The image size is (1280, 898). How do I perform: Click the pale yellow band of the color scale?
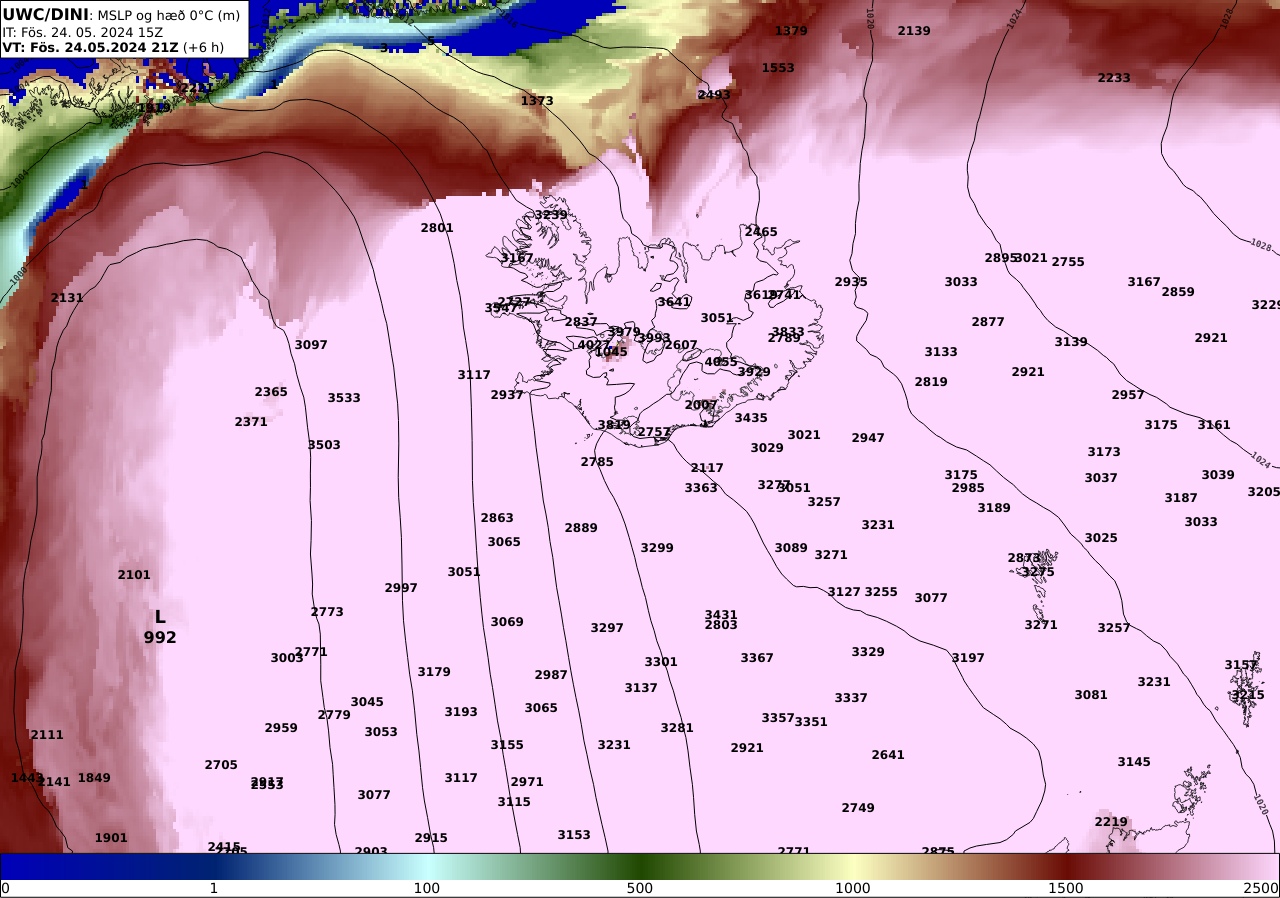point(853,866)
